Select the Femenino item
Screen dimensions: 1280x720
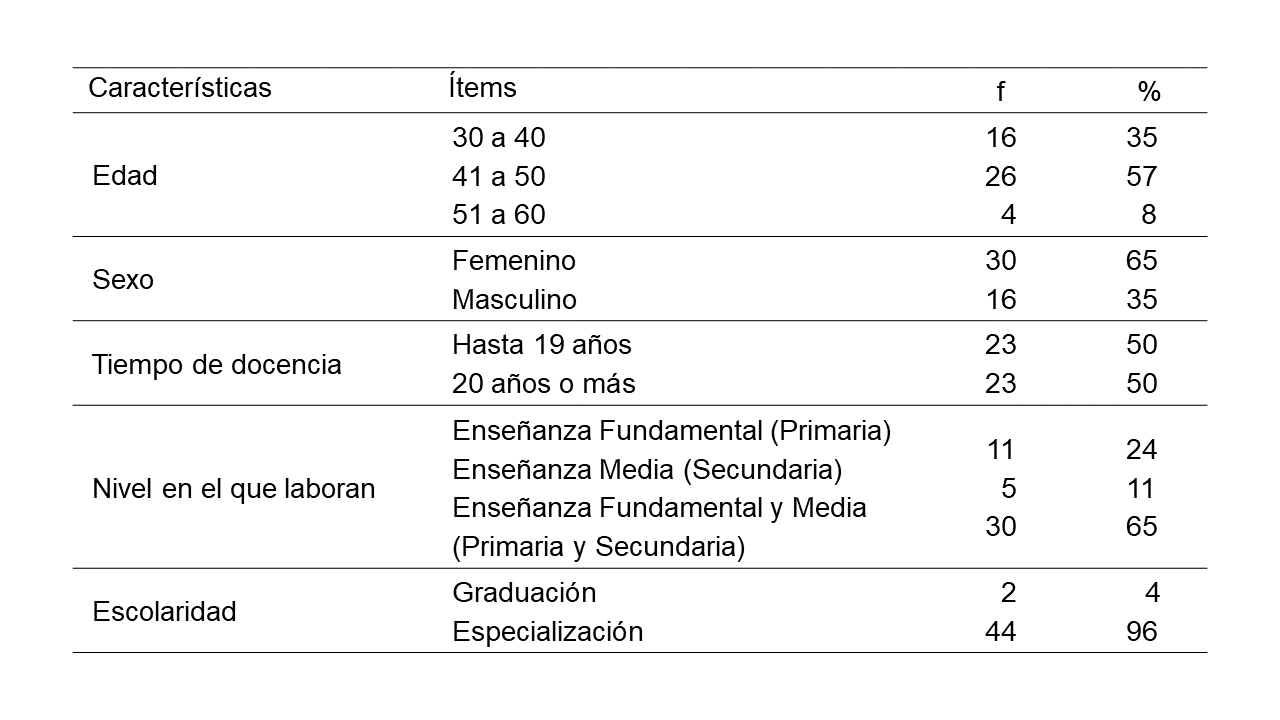(x=514, y=261)
